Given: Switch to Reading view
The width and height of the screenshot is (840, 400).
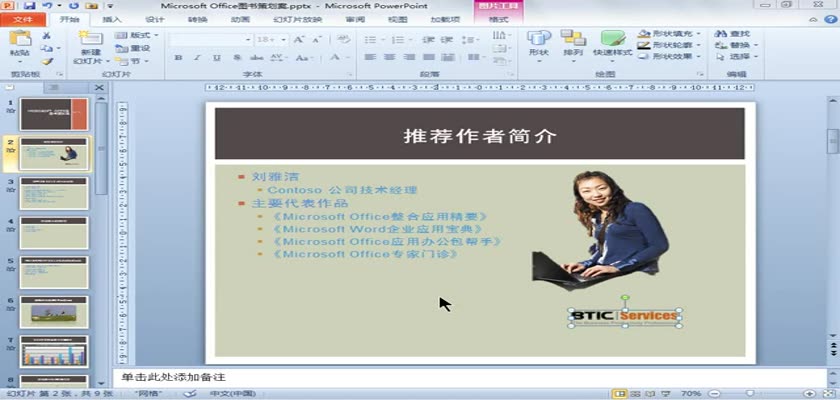Looking at the screenshot, I should tap(650, 394).
